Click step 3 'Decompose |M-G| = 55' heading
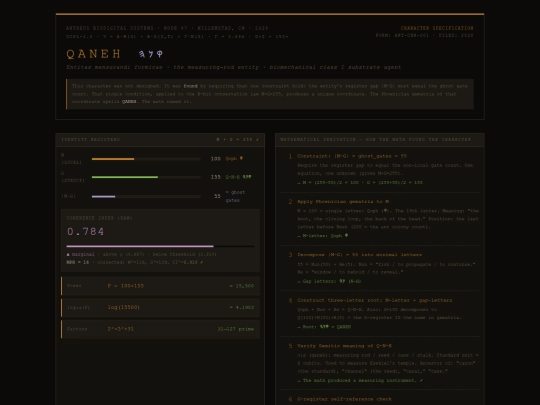Viewport: 540px width, 405px height. (360, 255)
